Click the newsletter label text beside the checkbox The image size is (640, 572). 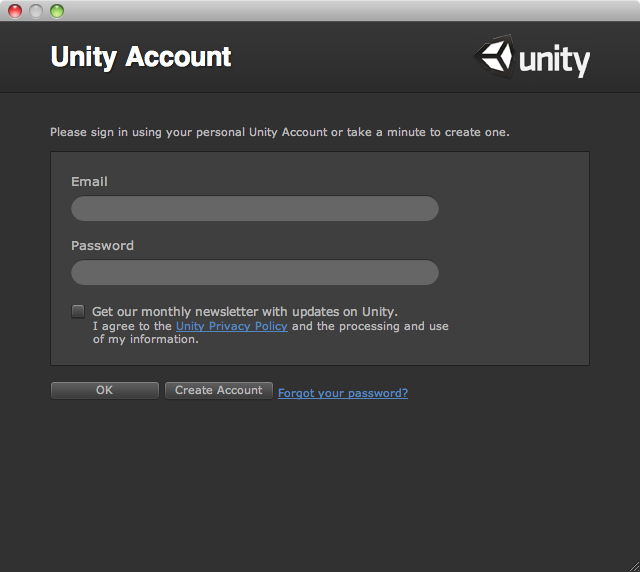pos(244,312)
